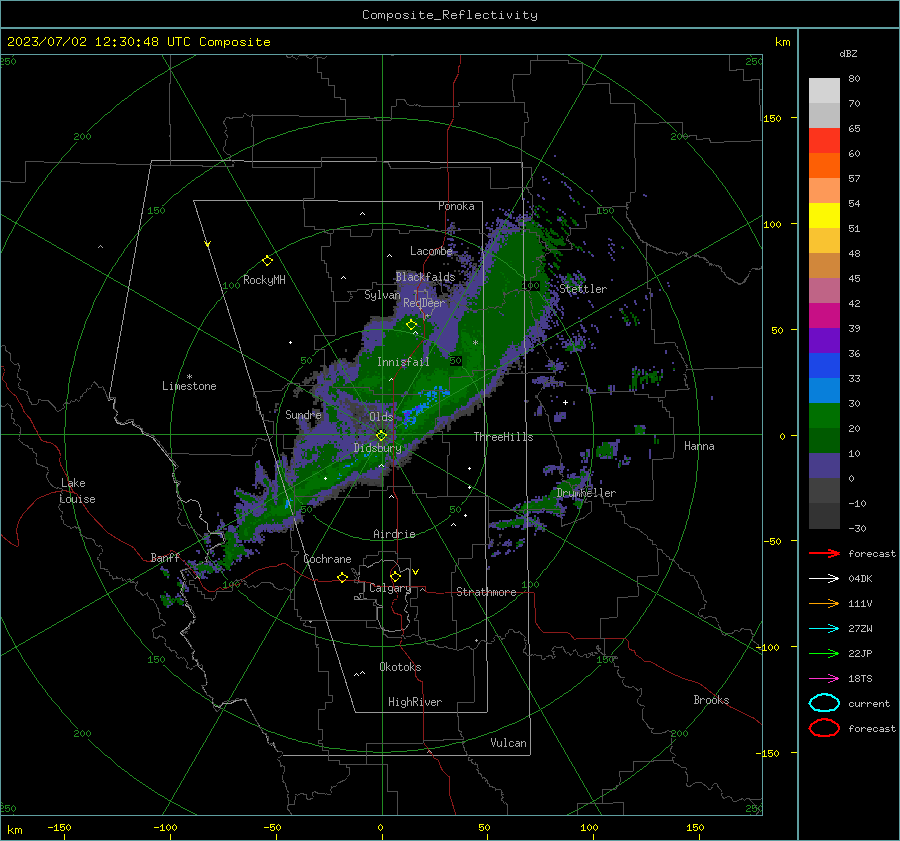
Task: Click the -150 value on bottom axis
Action: click(x=59, y=827)
